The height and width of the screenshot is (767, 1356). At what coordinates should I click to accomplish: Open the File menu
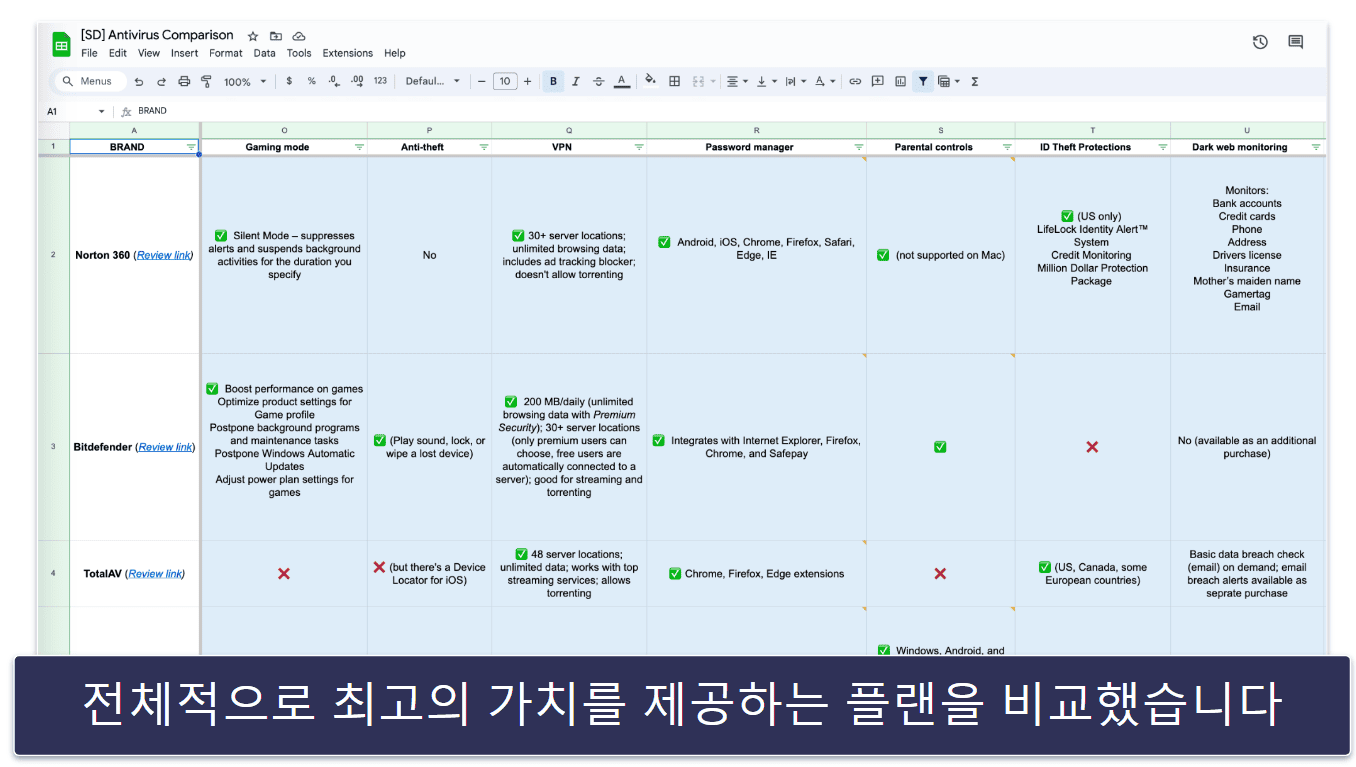coord(89,53)
